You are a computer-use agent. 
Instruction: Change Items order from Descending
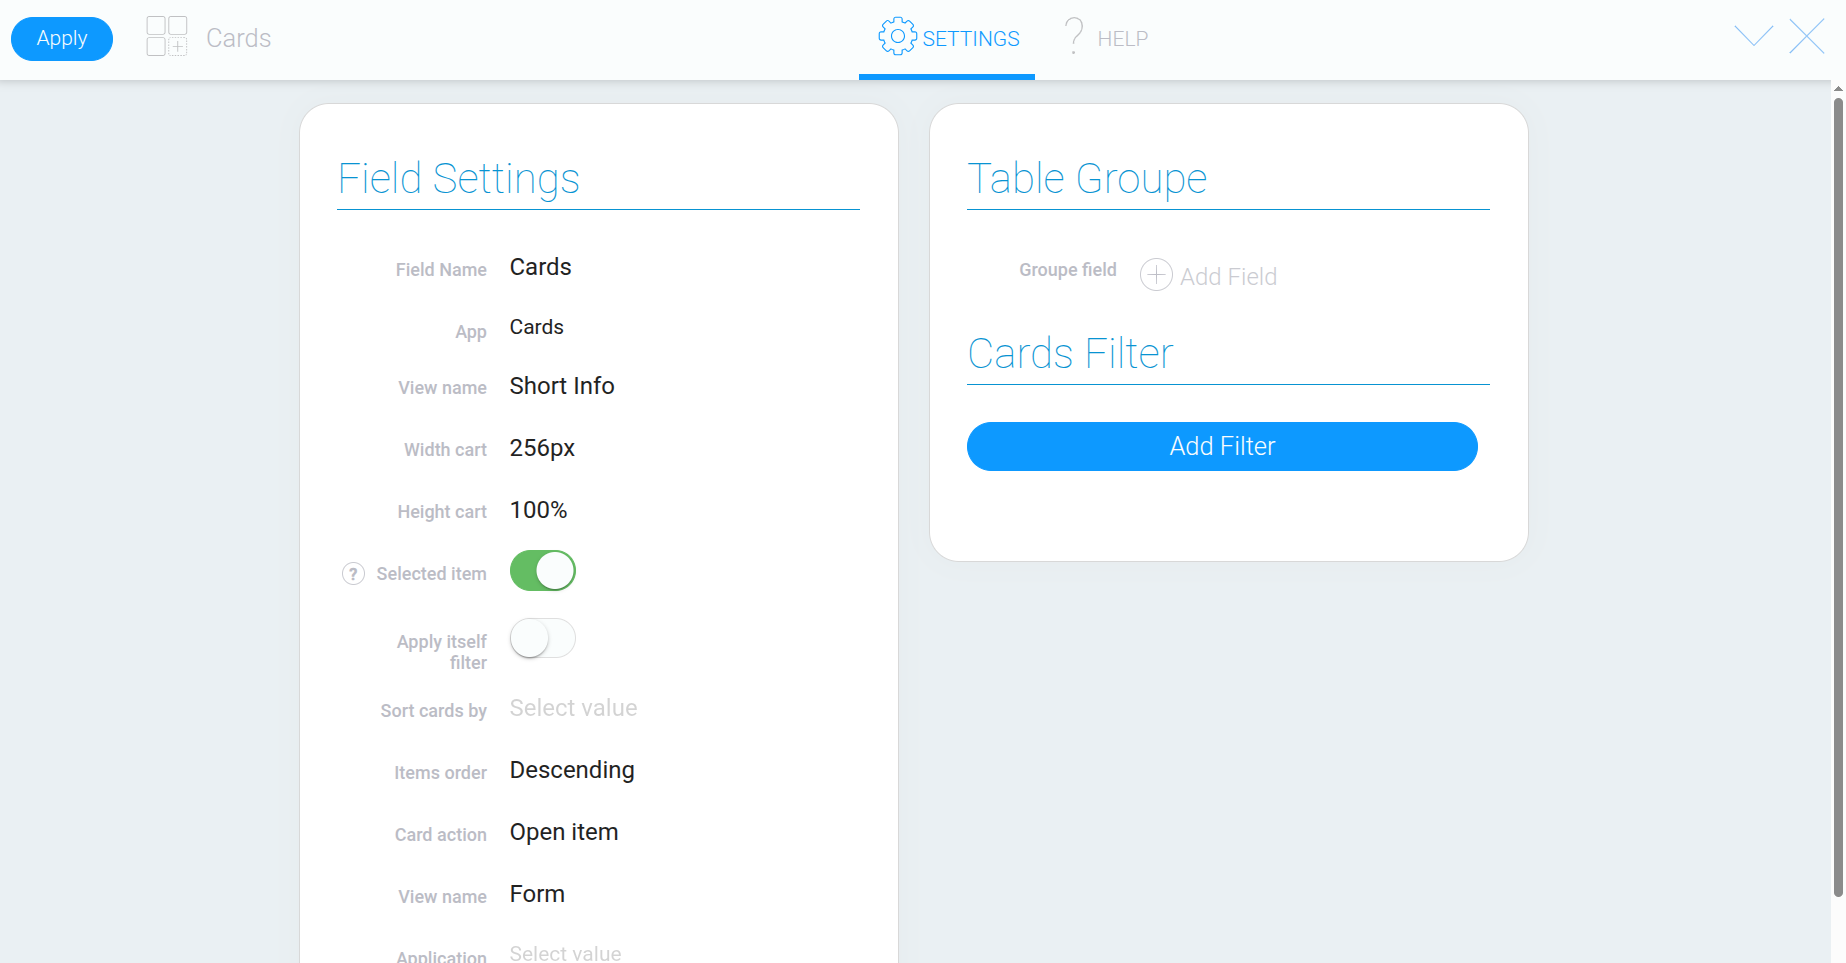coord(572,770)
